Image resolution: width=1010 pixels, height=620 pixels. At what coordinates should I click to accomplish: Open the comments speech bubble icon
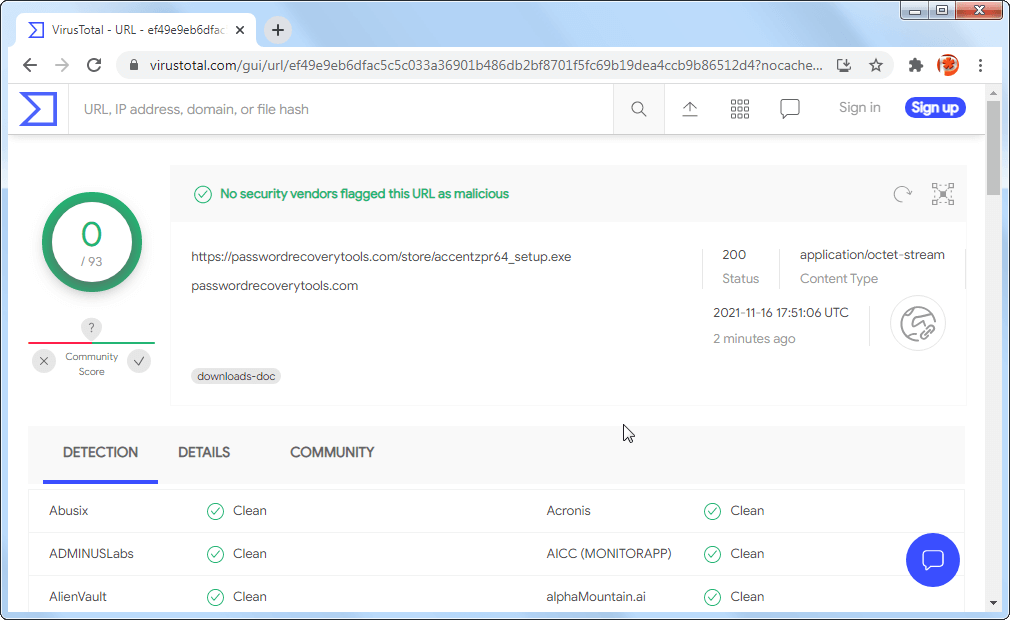click(790, 109)
